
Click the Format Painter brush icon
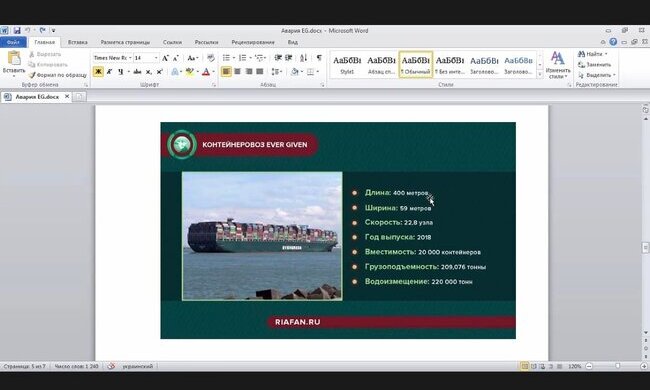click(x=32, y=75)
